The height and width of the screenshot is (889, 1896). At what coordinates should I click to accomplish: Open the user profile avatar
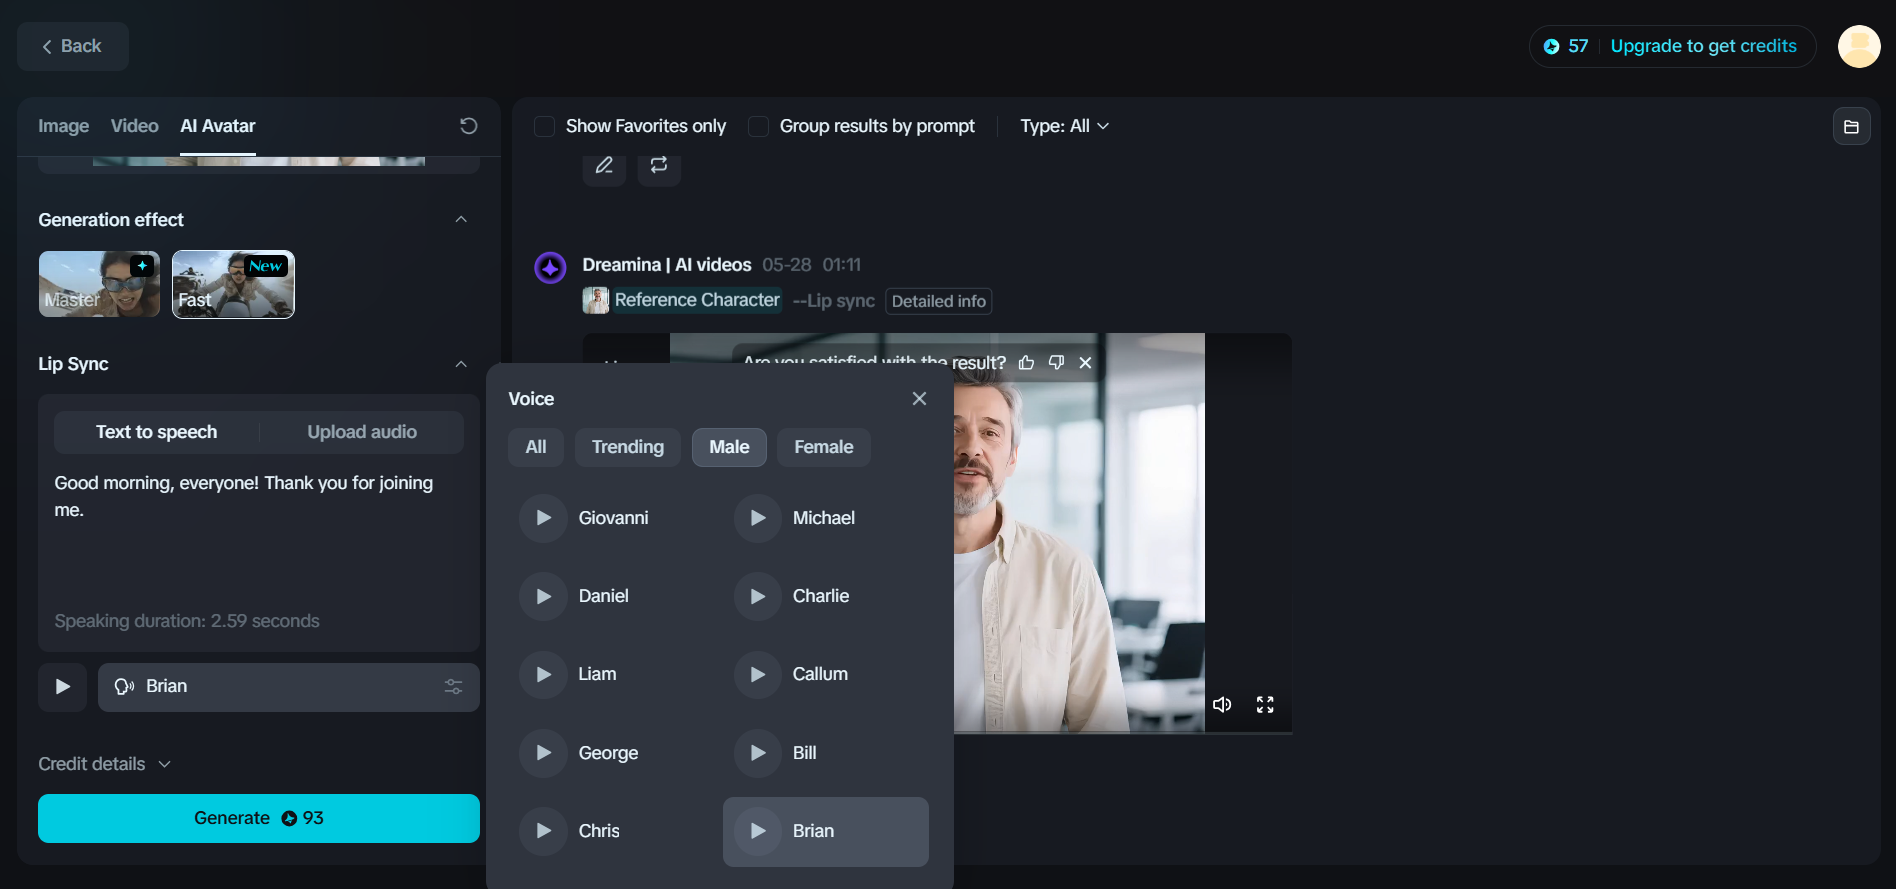pyautogui.click(x=1859, y=46)
